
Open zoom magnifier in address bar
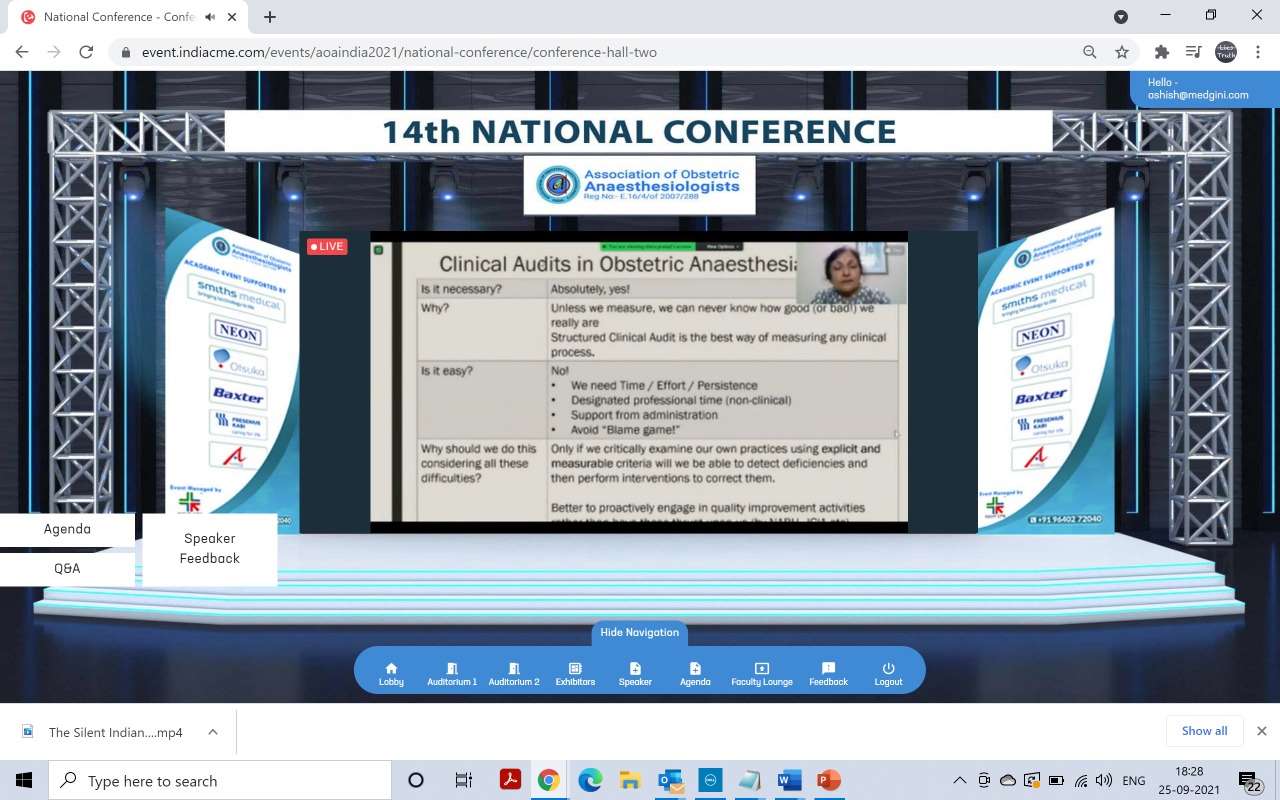click(x=1090, y=52)
